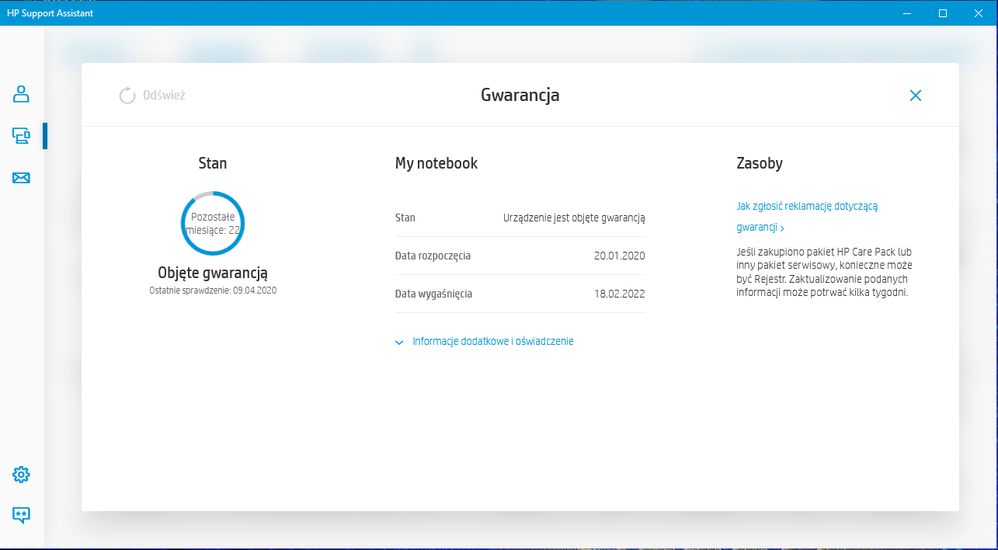The height and width of the screenshot is (550, 998).
Task: Click the Data rozpoczęcia date value
Action: [x=619, y=256]
